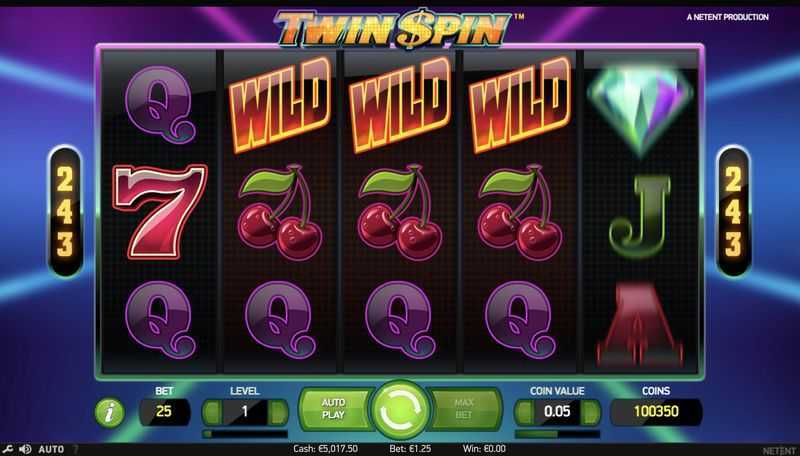Adjust the Level slider bar
The width and height of the screenshot is (800, 456).
tap(245, 434)
